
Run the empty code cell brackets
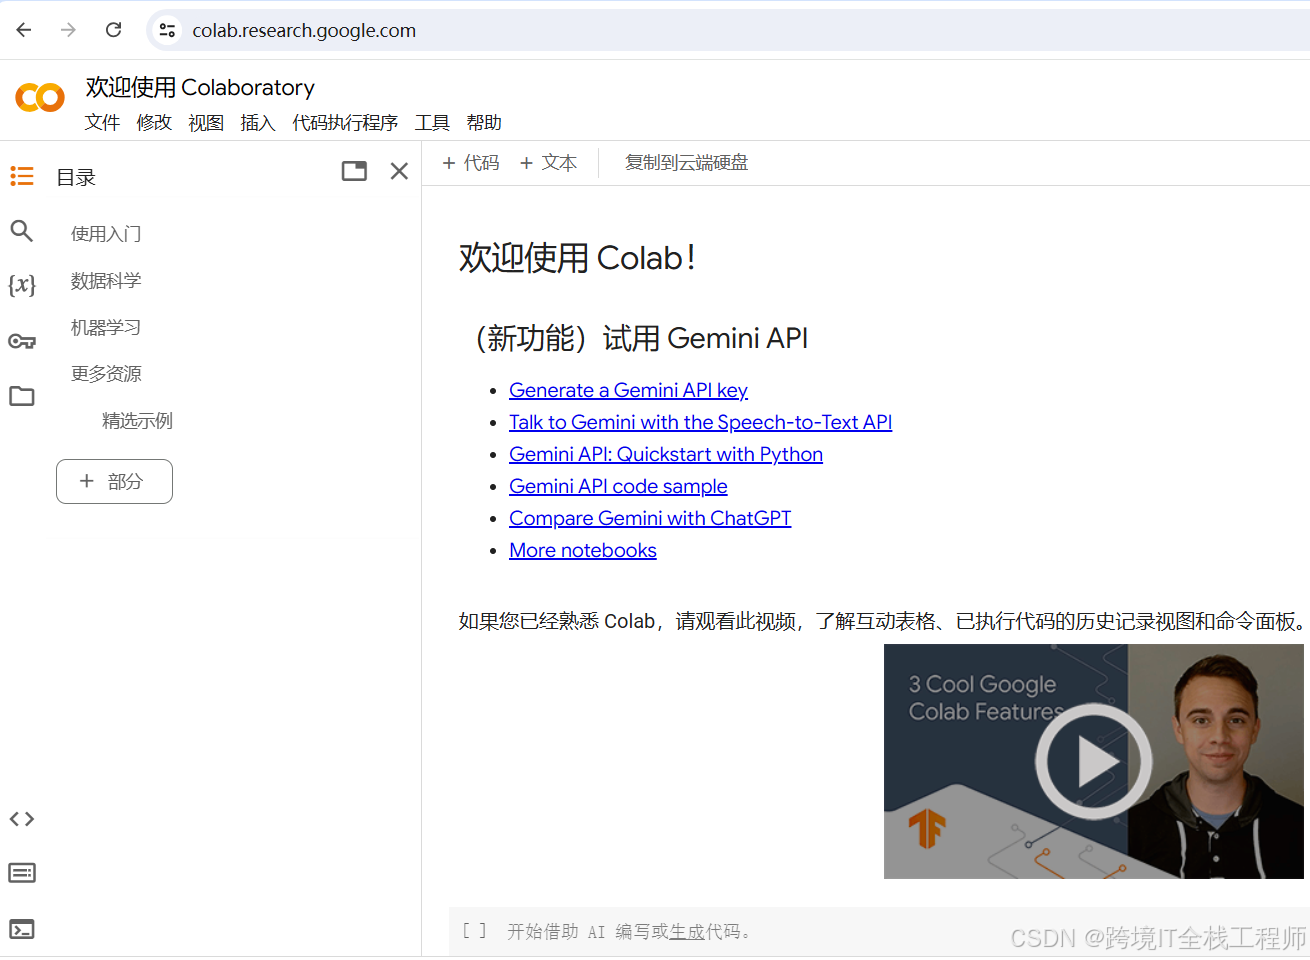[474, 931]
